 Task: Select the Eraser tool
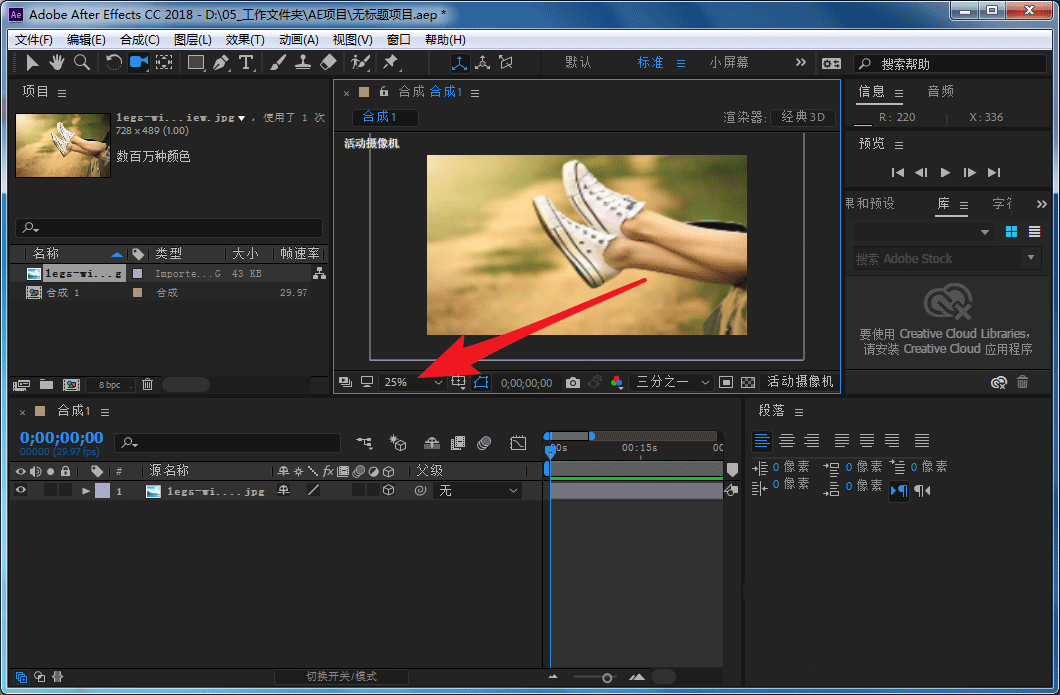pyautogui.click(x=328, y=62)
